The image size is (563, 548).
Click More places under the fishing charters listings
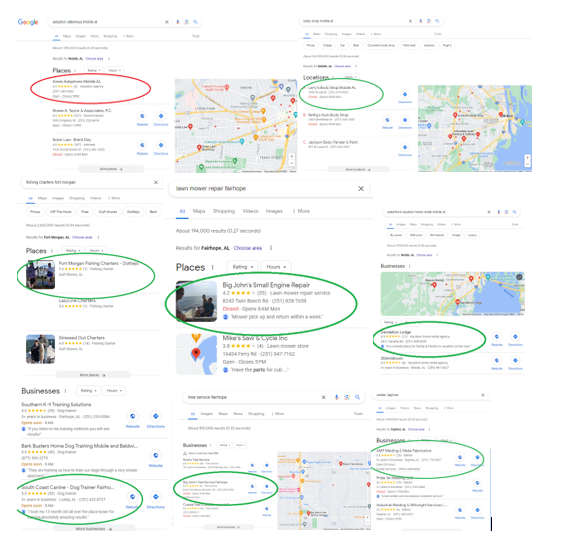point(93,375)
